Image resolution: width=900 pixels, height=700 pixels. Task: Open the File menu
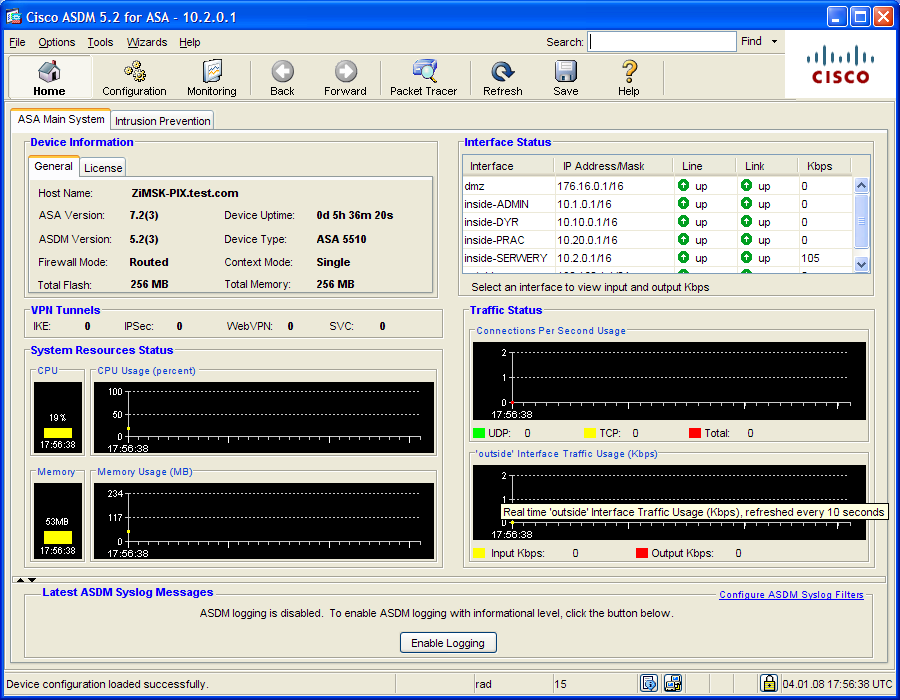(17, 42)
